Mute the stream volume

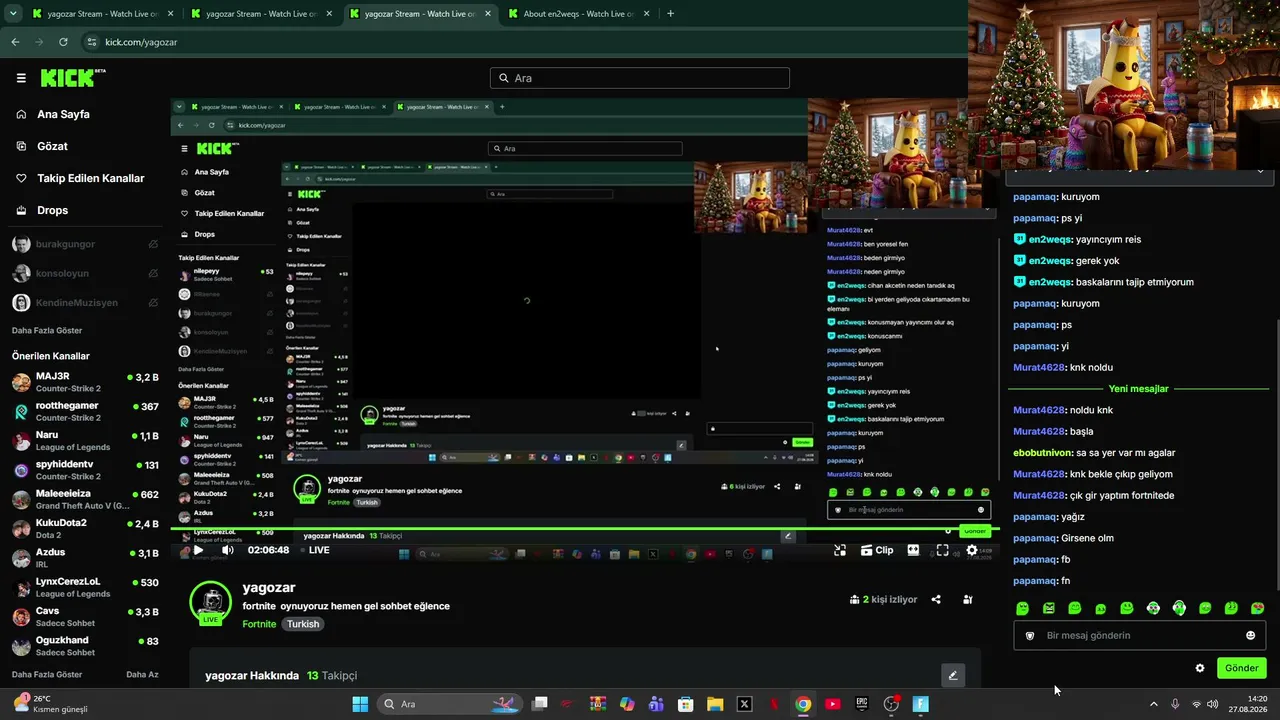click(x=227, y=550)
